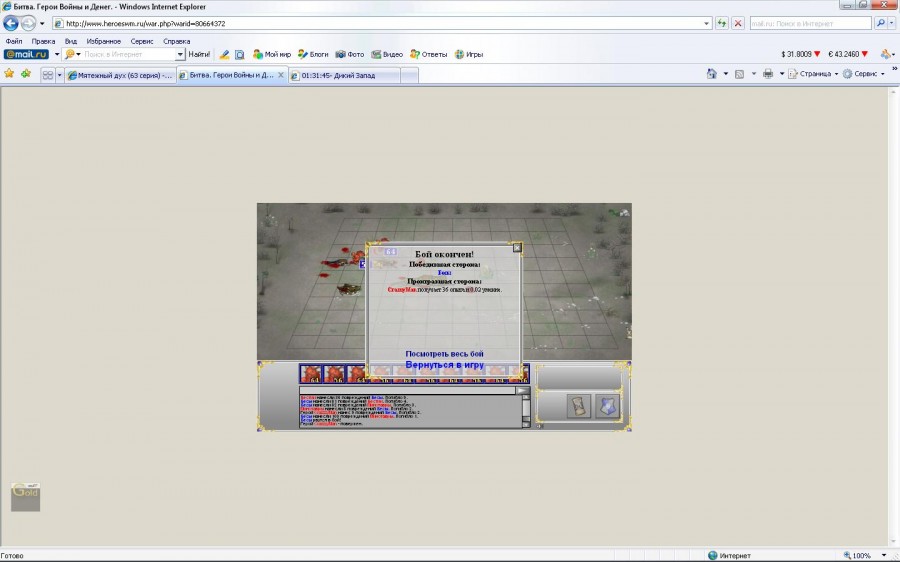The height and width of the screenshot is (562, 900).
Task: Open the Страница command bar menu
Action: click(x=813, y=73)
